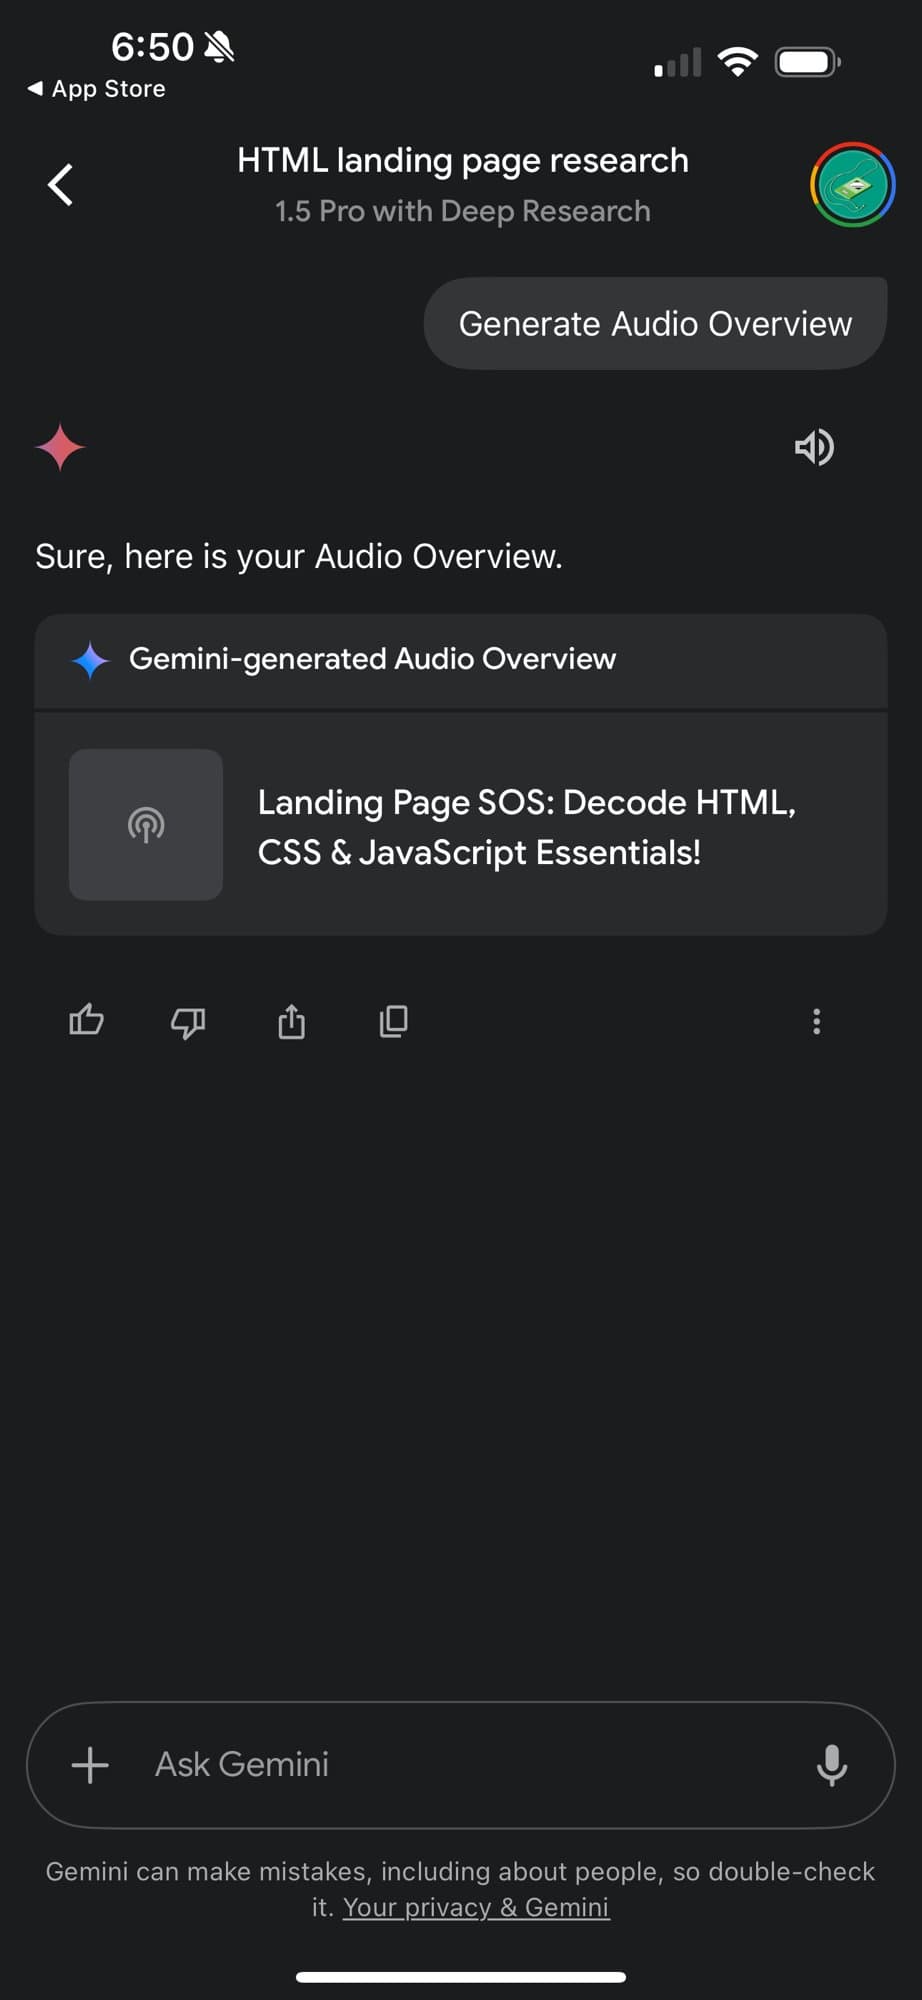Copy the Gemini response
Image resolution: width=922 pixels, height=2000 pixels.
pos(393,1021)
